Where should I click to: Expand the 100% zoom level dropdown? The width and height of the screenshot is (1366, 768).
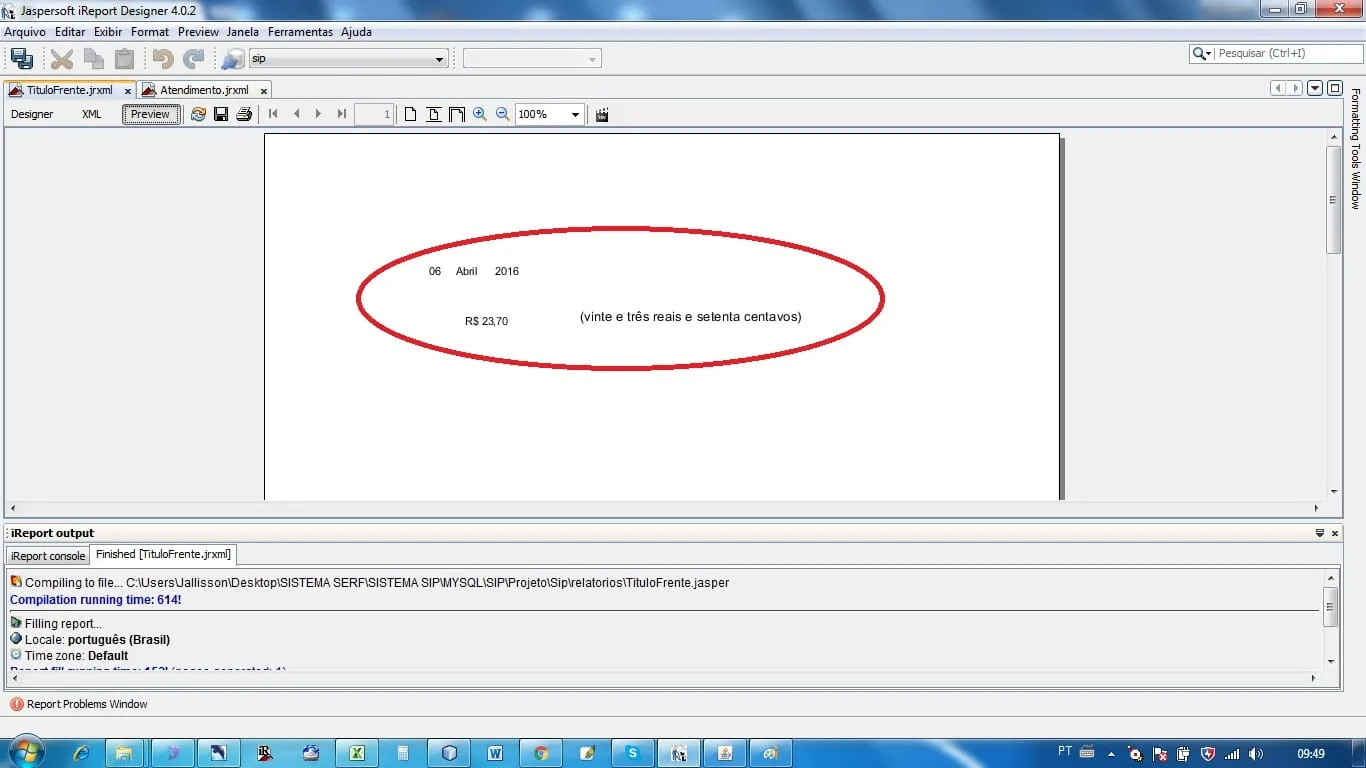[x=575, y=115]
